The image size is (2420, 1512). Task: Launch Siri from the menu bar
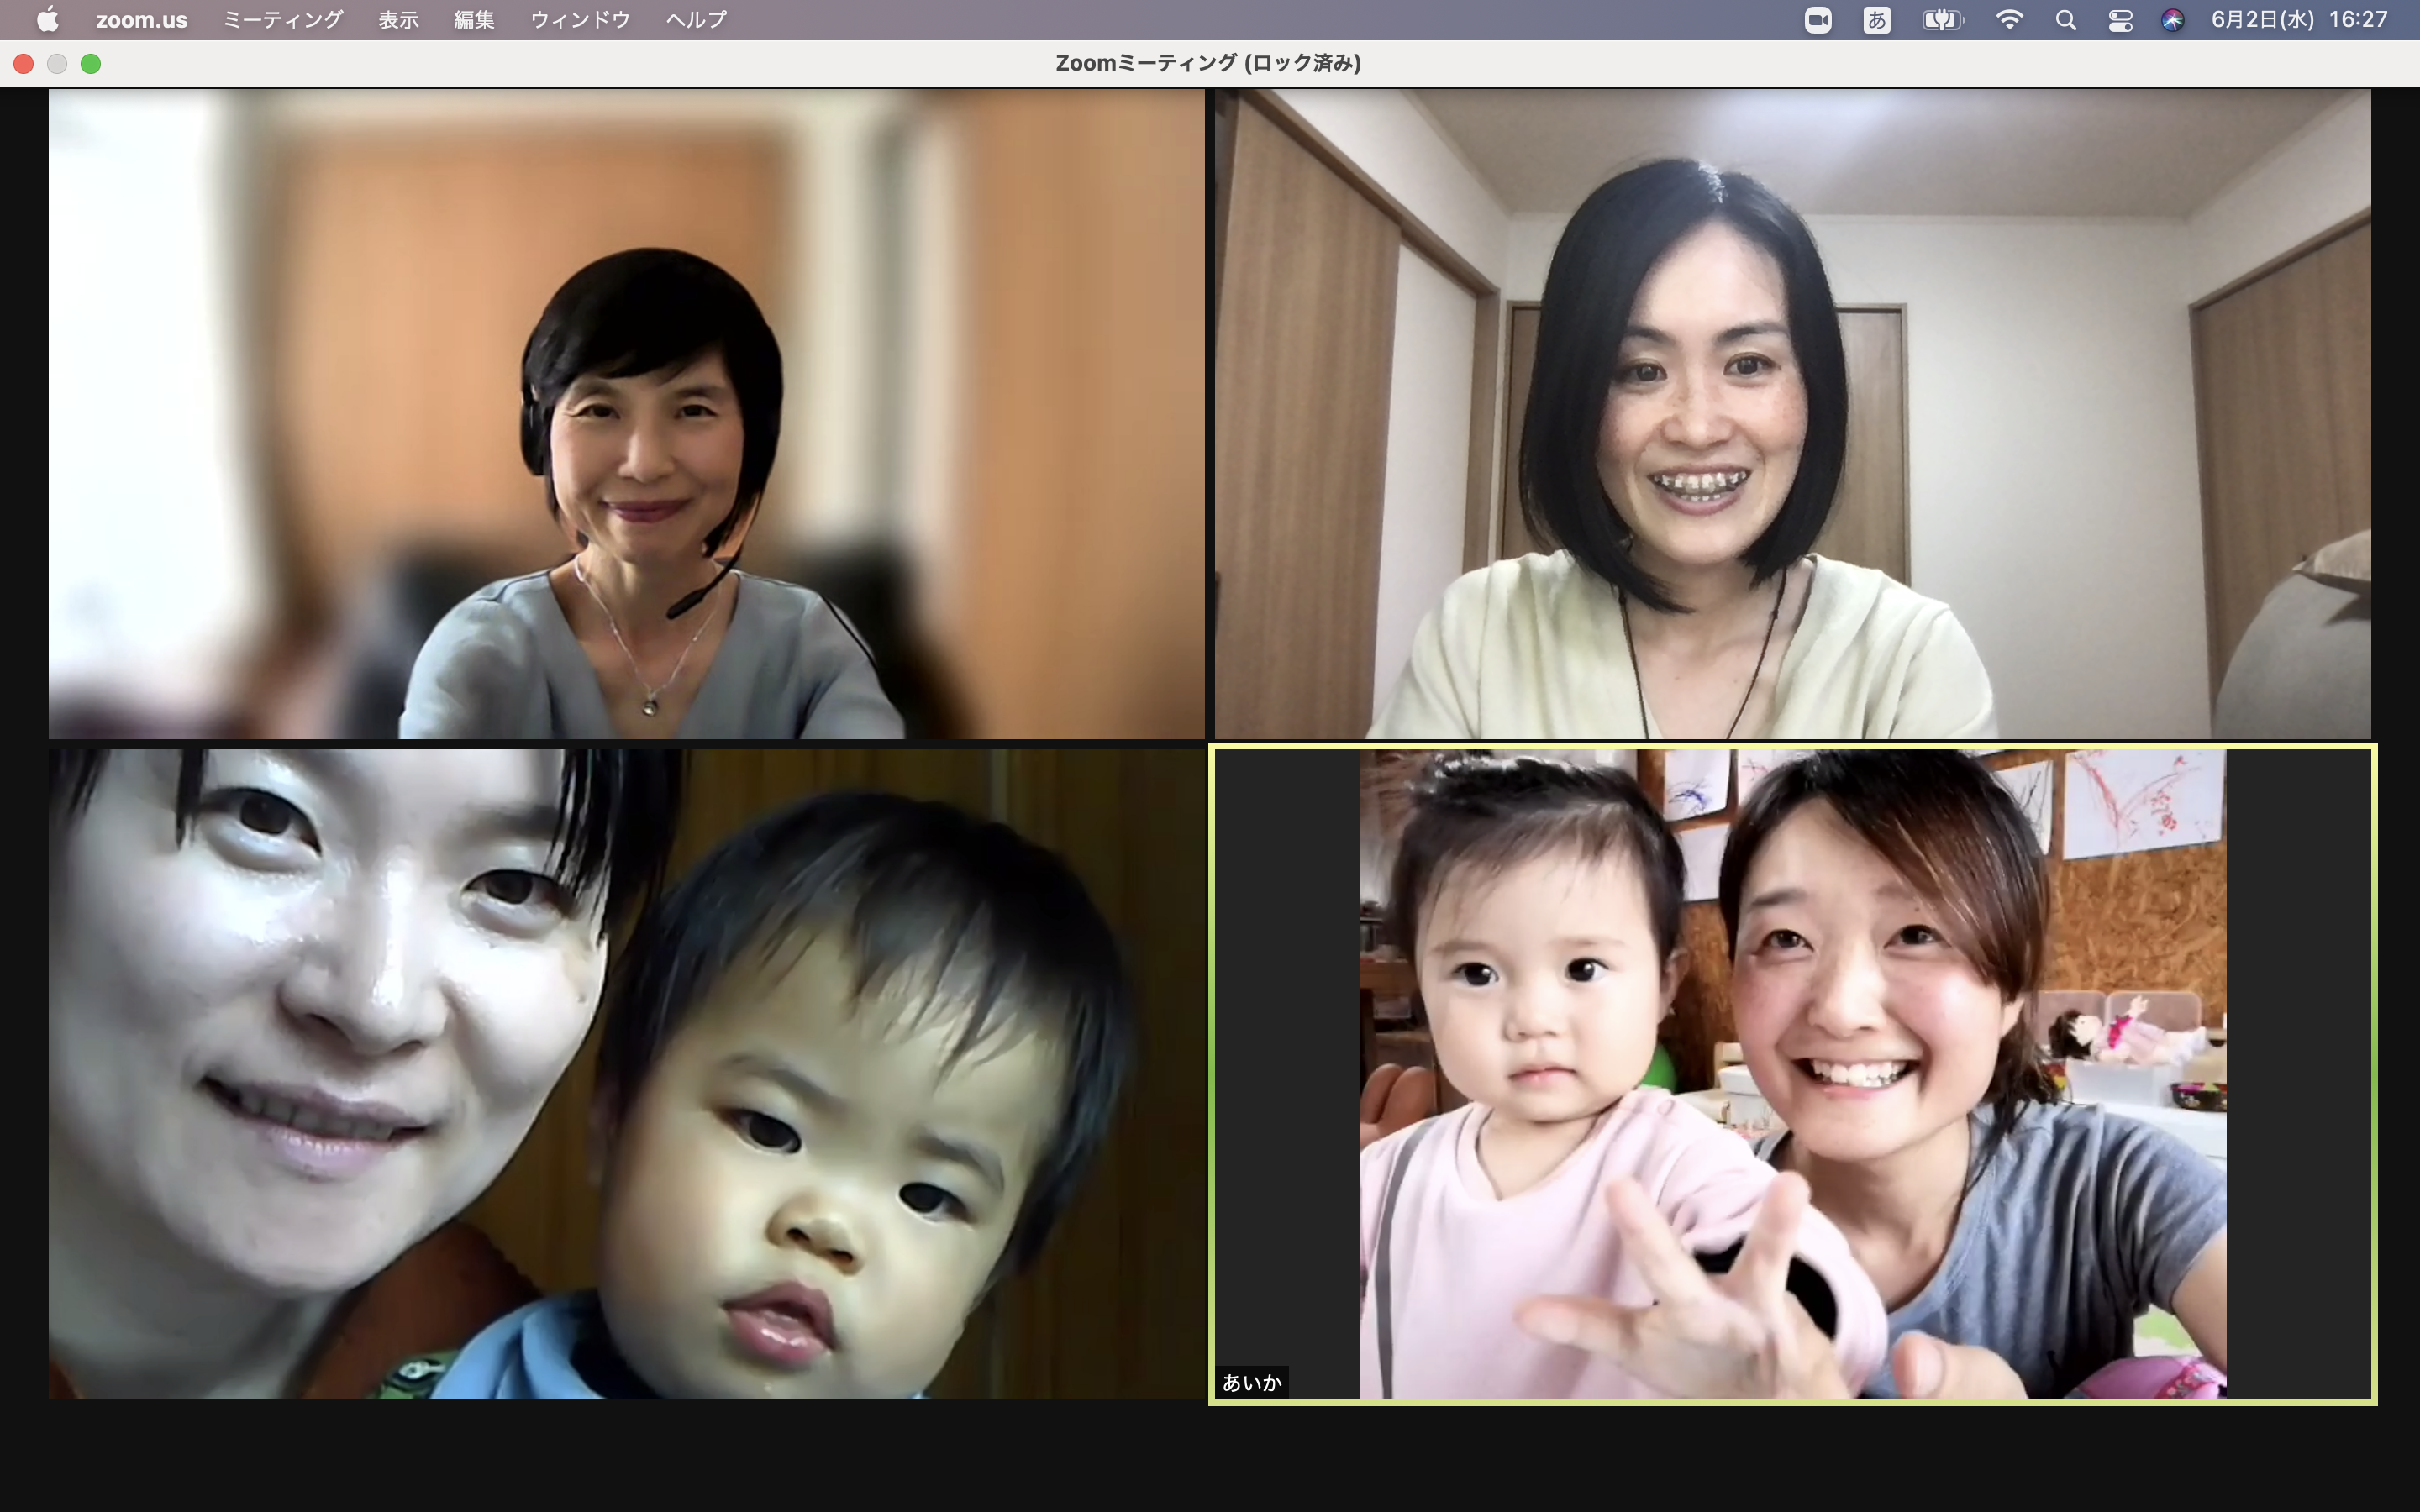coord(2172,20)
